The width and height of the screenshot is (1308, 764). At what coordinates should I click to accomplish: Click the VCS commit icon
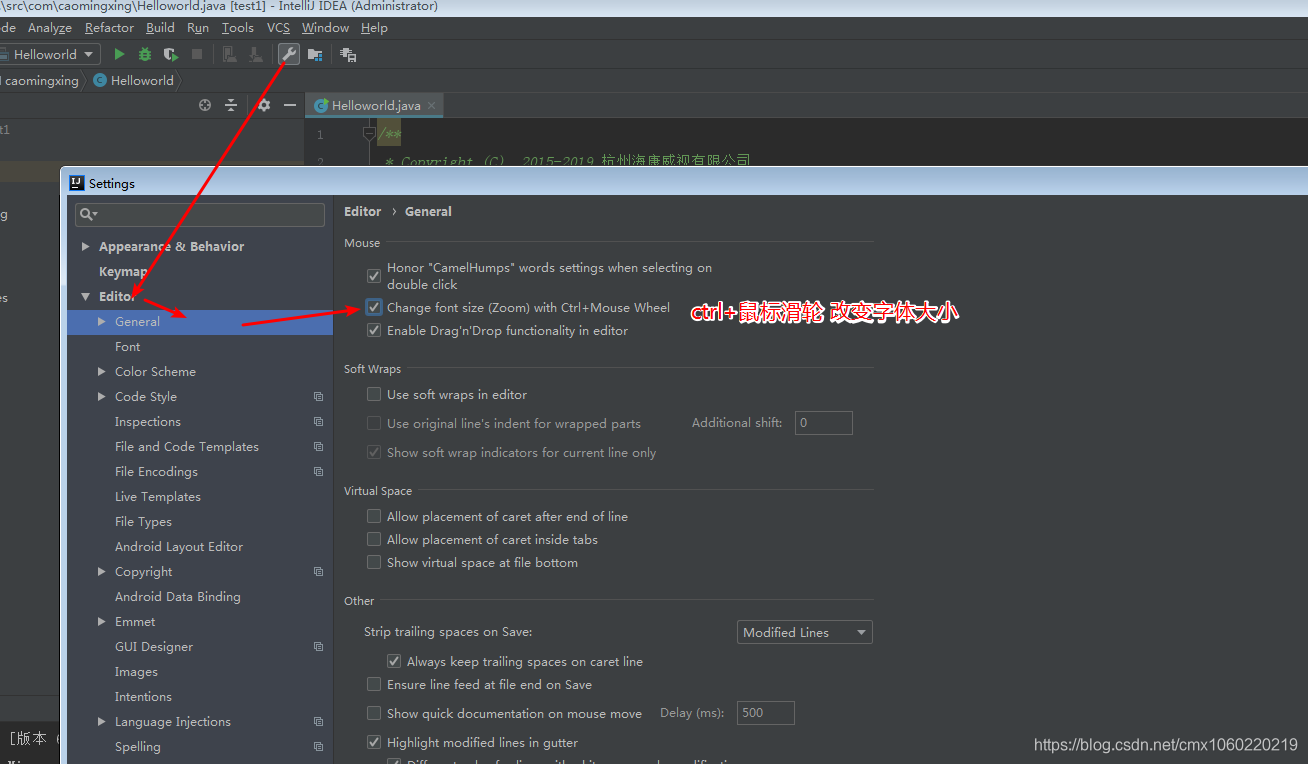tap(255, 54)
